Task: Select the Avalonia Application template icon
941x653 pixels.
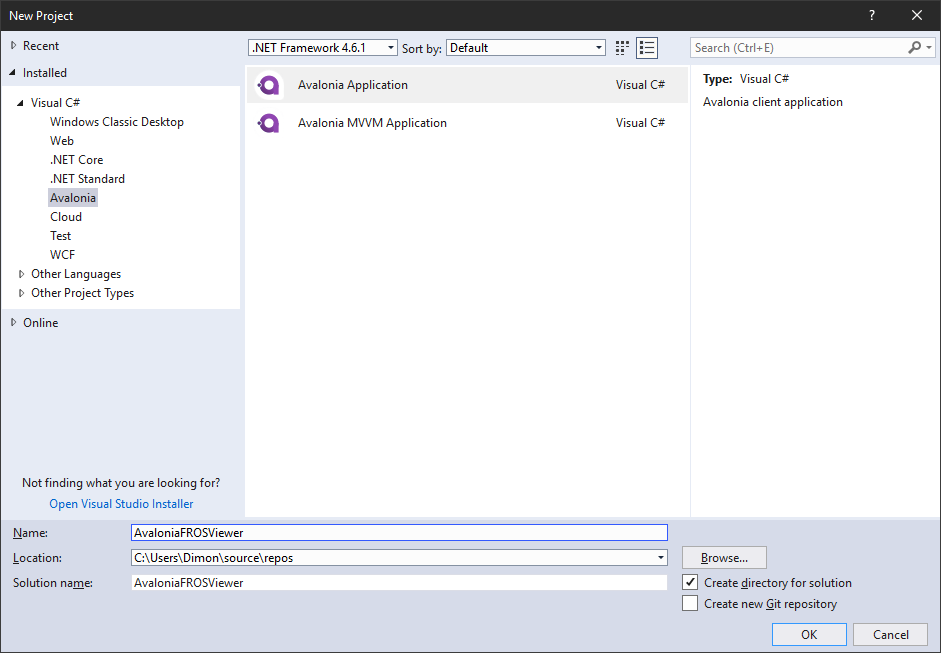Action: [x=268, y=85]
